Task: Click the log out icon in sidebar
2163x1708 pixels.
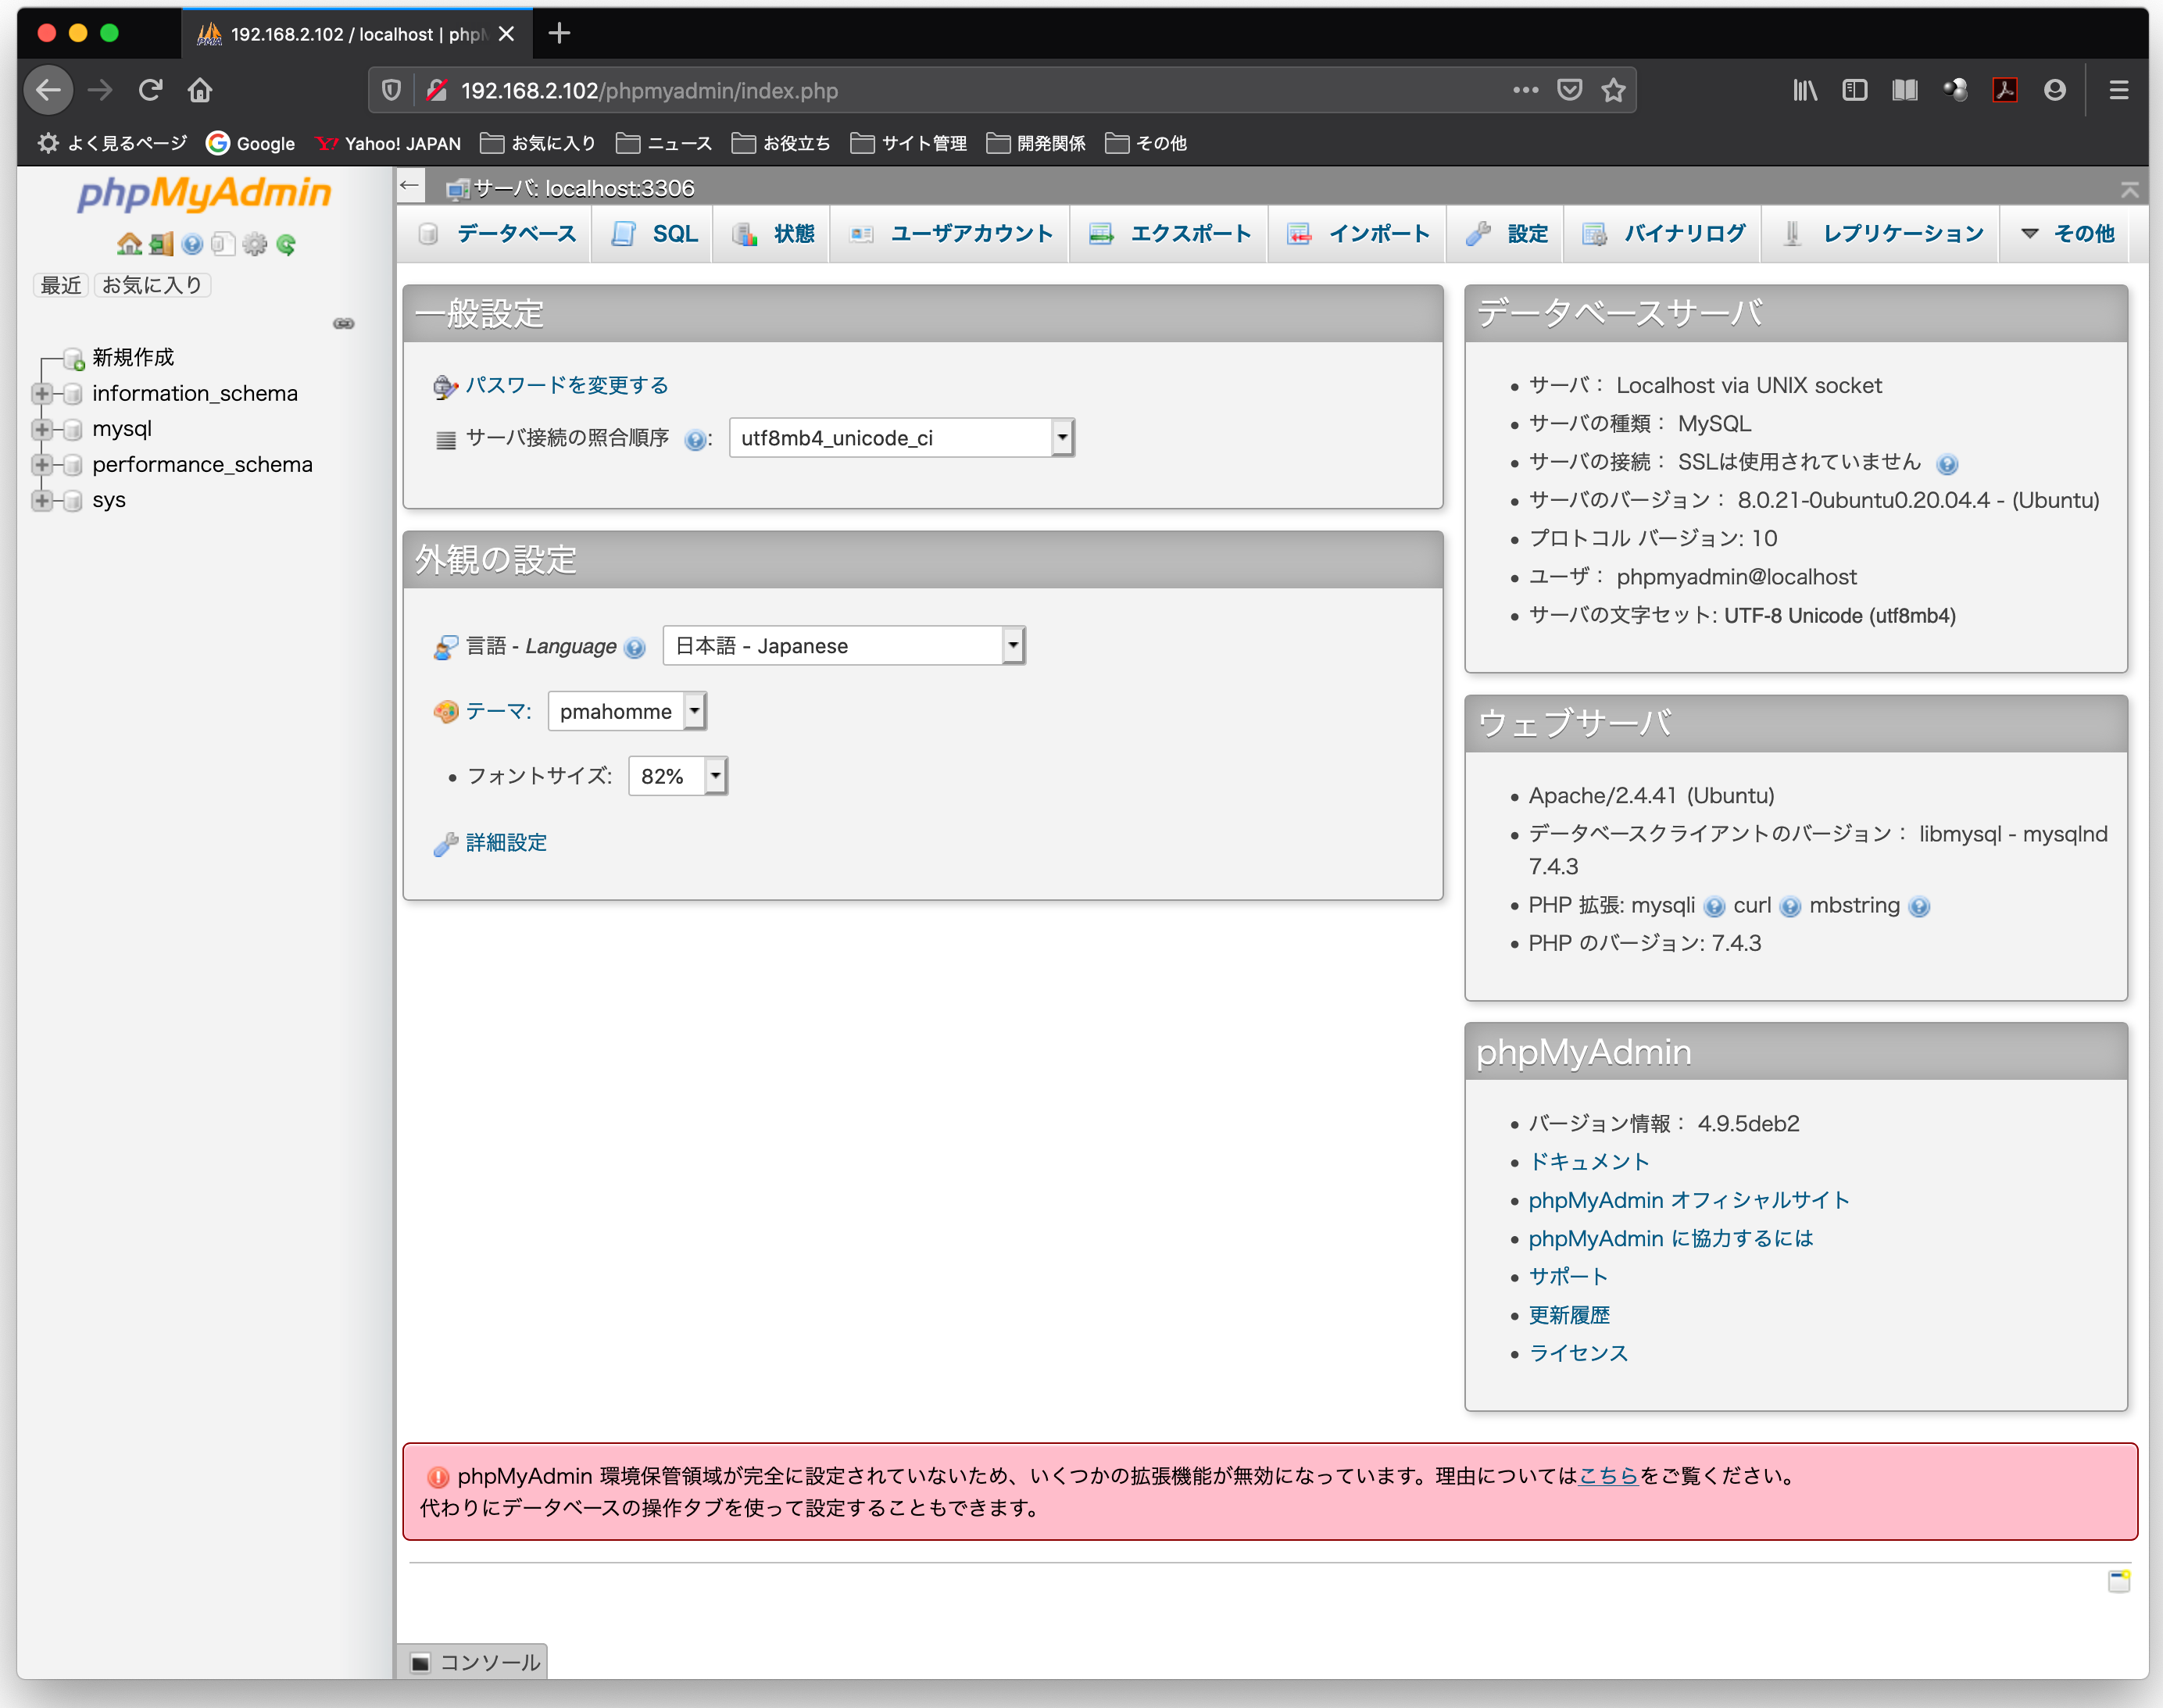Action: coord(161,244)
